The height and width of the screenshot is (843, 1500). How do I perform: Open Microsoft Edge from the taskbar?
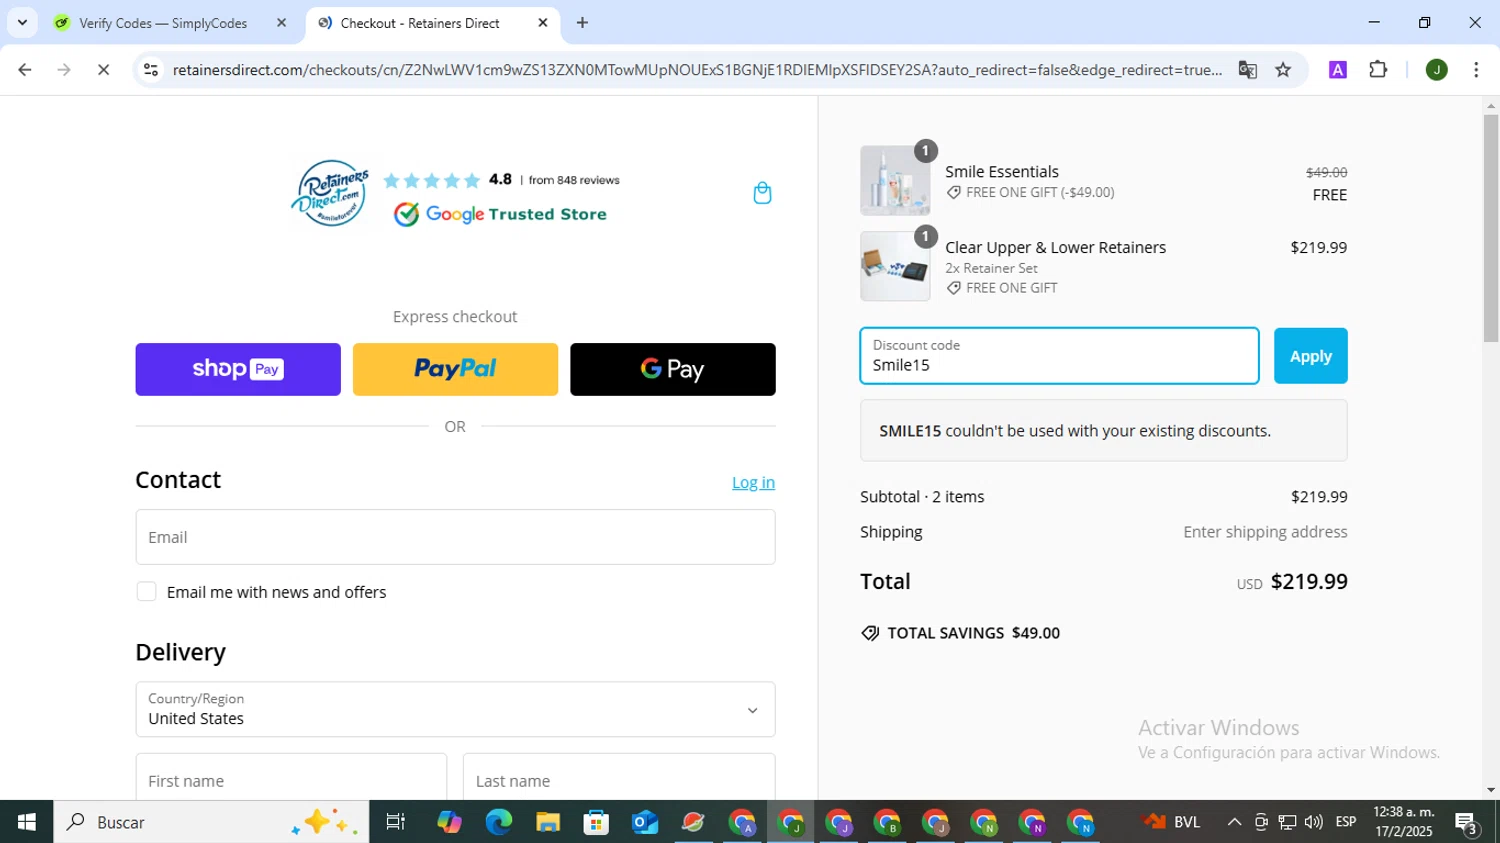click(498, 822)
